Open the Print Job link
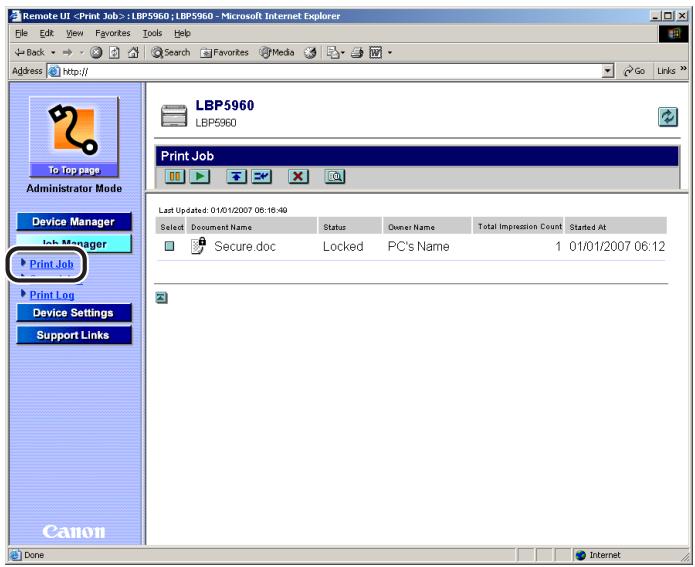 point(51,264)
